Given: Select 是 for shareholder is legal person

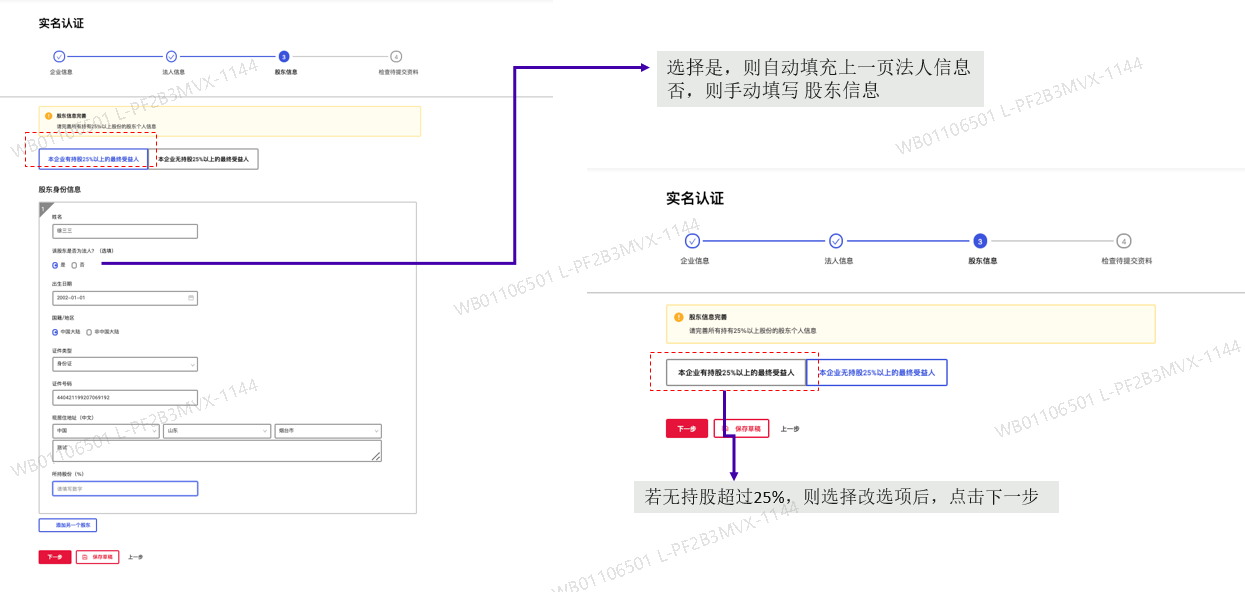Looking at the screenshot, I should [55, 265].
